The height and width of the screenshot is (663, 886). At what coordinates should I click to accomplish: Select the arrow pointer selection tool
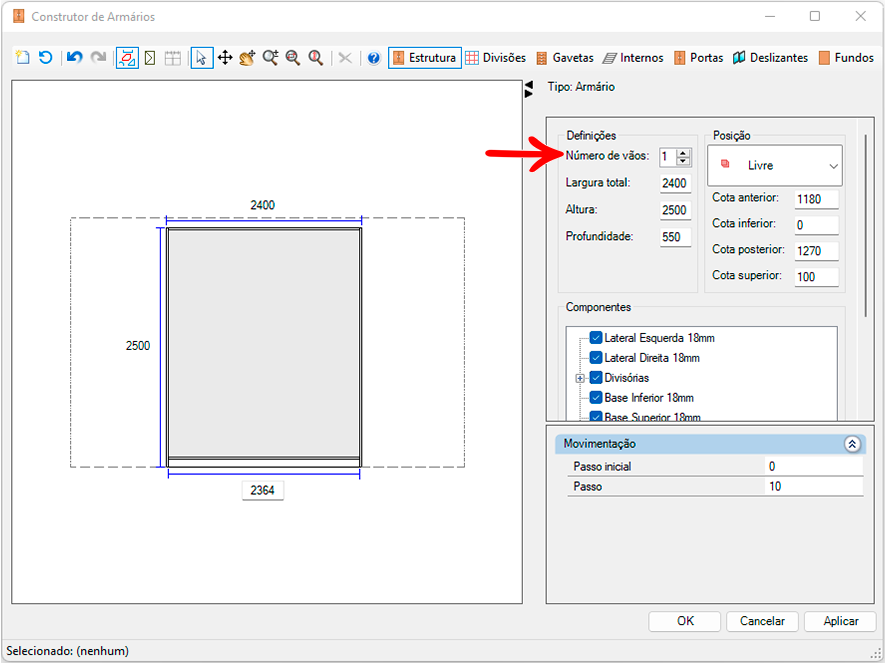point(202,58)
